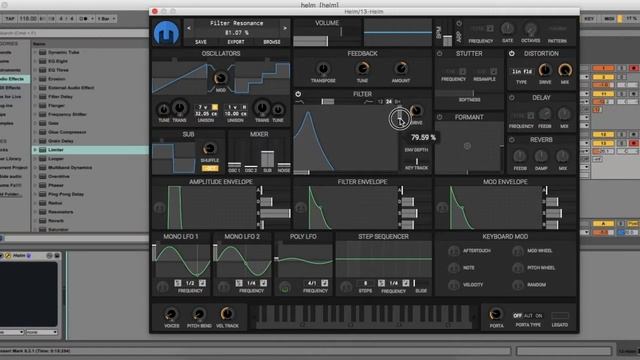Image resolution: width=640 pixels, height=360 pixels.
Task: Toggle the Arp power switch
Action: click(x=459, y=24)
